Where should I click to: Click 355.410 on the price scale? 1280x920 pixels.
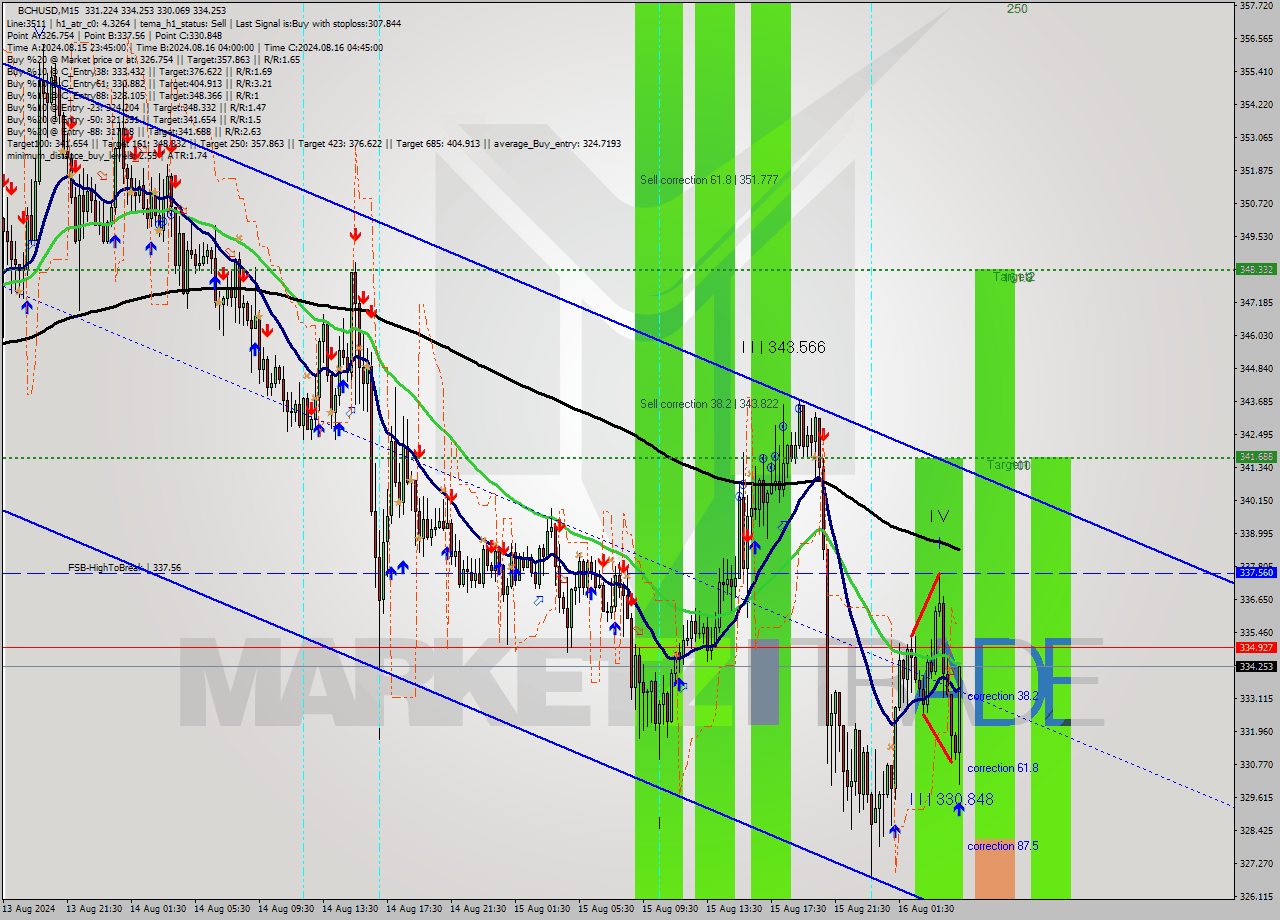pyautogui.click(x=1256, y=72)
